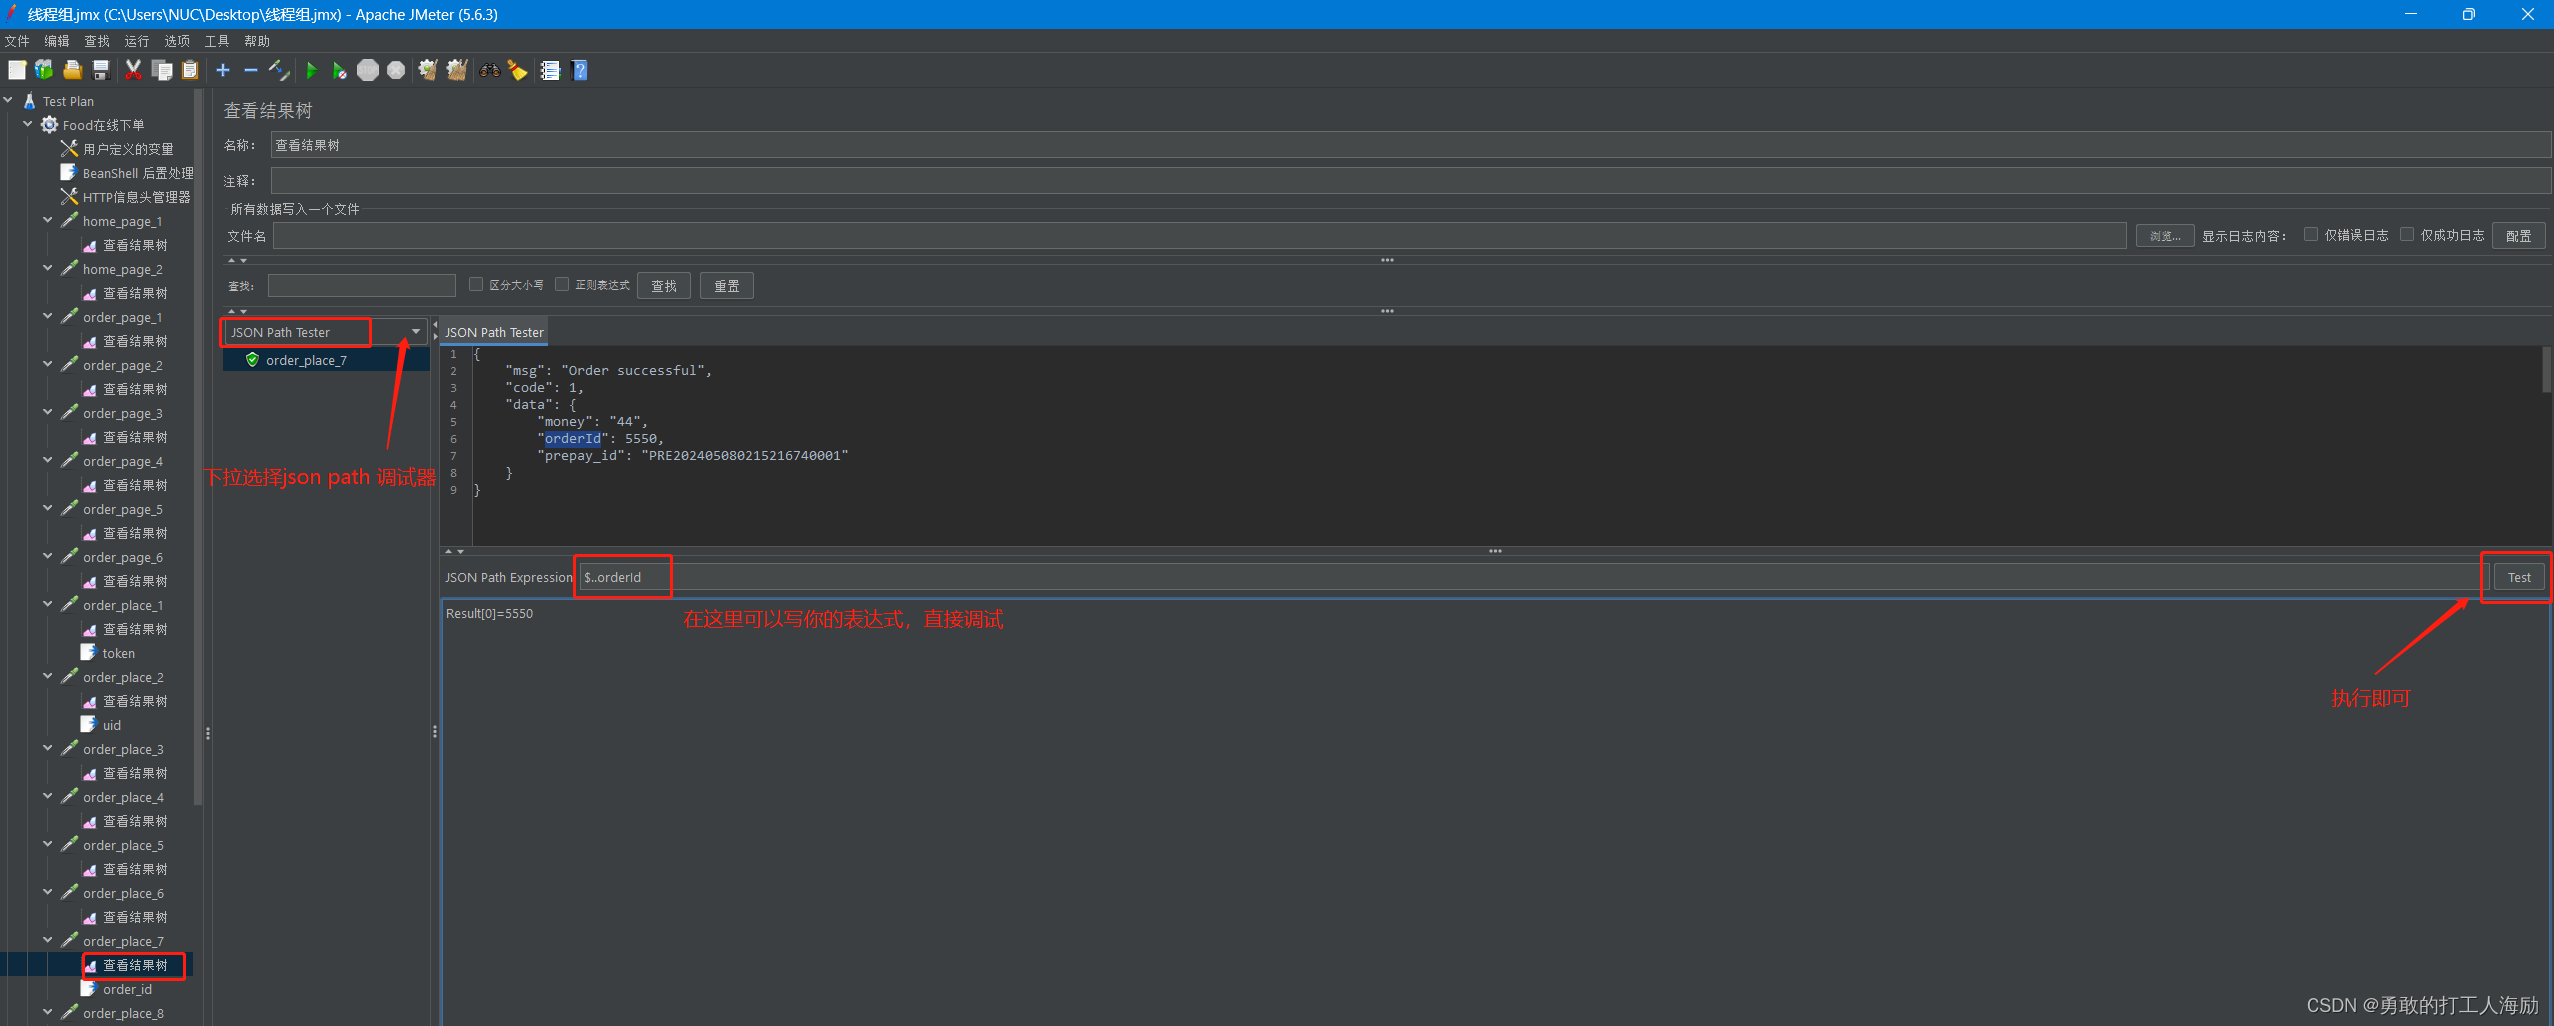Toggle the 正则表达式 checkbox
Screen dimensions: 2554x1026
(x=562, y=285)
